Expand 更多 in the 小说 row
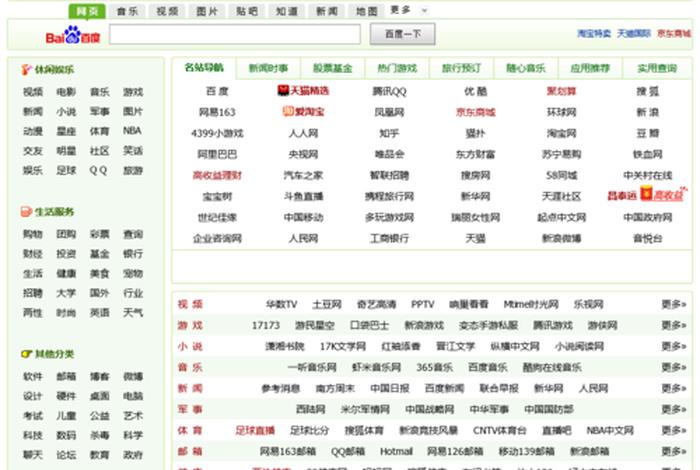Screen dimensions: 700x470 tap(674, 346)
